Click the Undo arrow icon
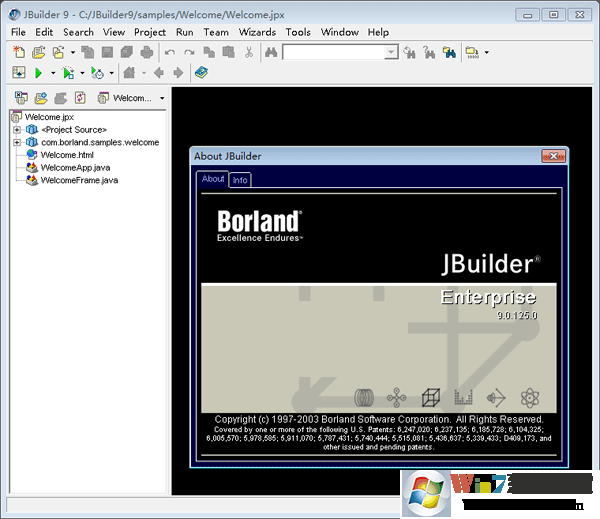Viewport: 600px width, 519px height. [170, 52]
